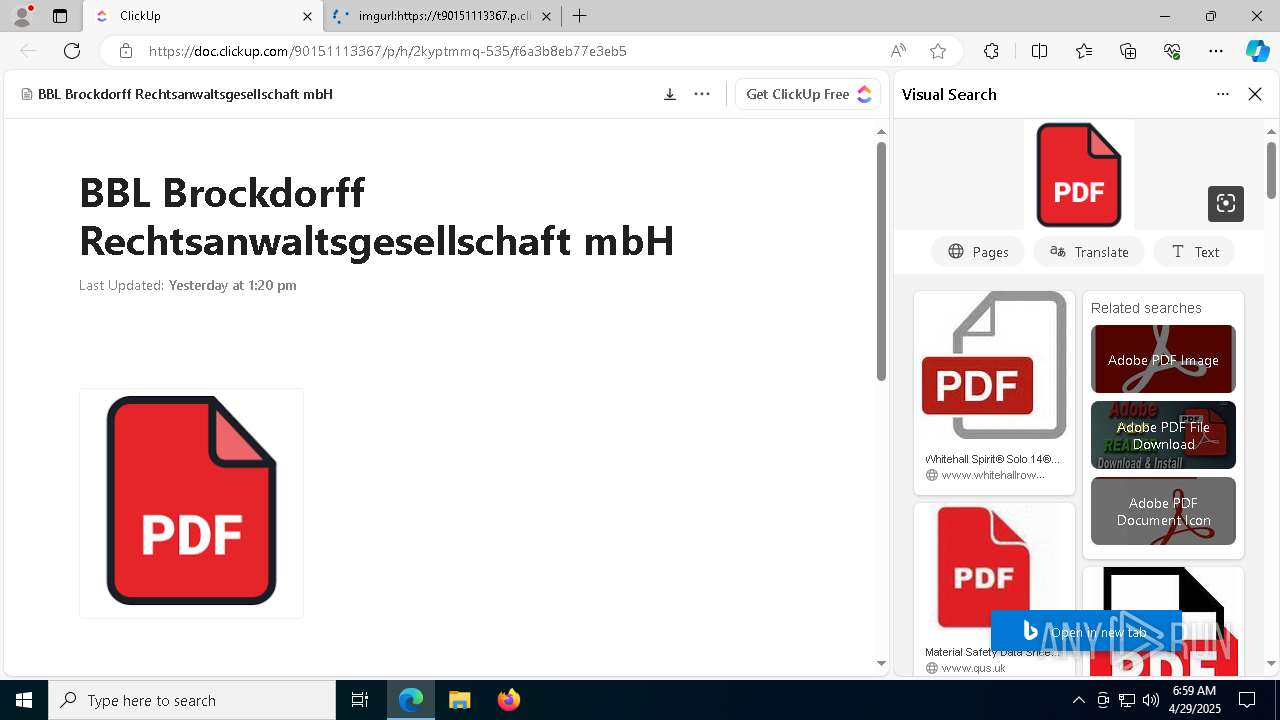Switch to the imgurl browser tab
Screen dimensions: 1280x720
(443, 16)
